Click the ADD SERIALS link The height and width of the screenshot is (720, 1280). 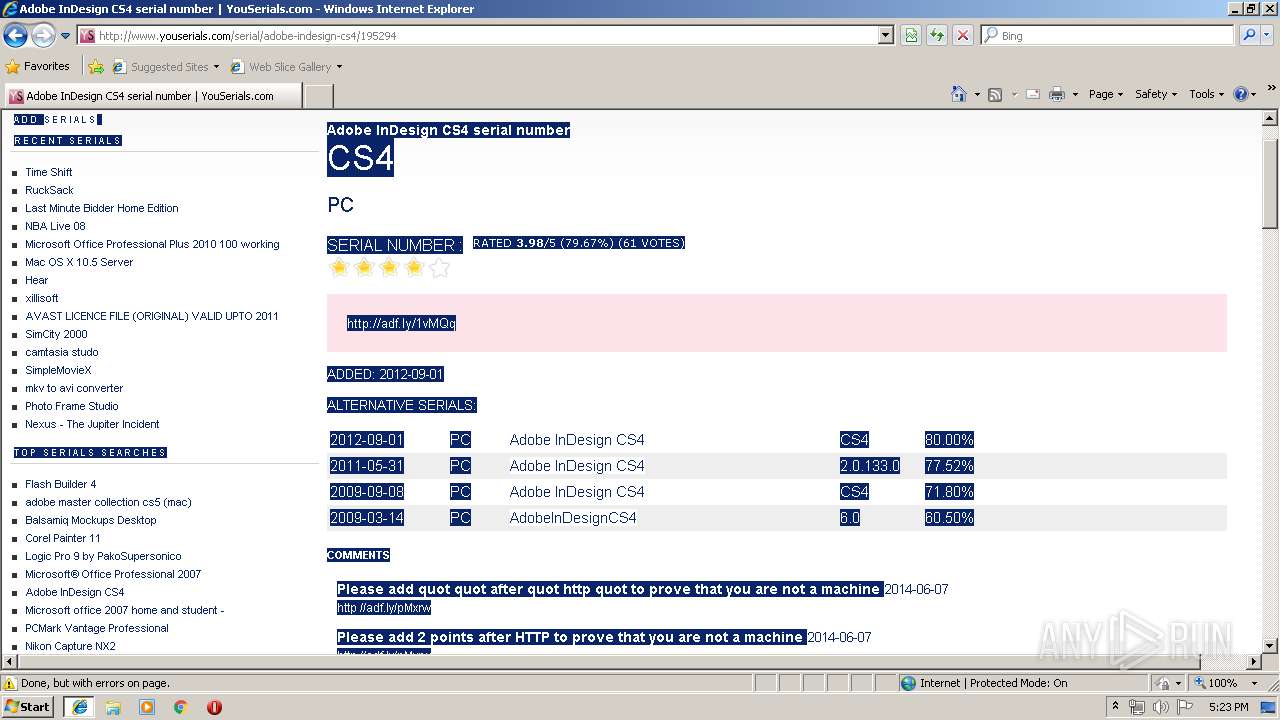pos(57,120)
